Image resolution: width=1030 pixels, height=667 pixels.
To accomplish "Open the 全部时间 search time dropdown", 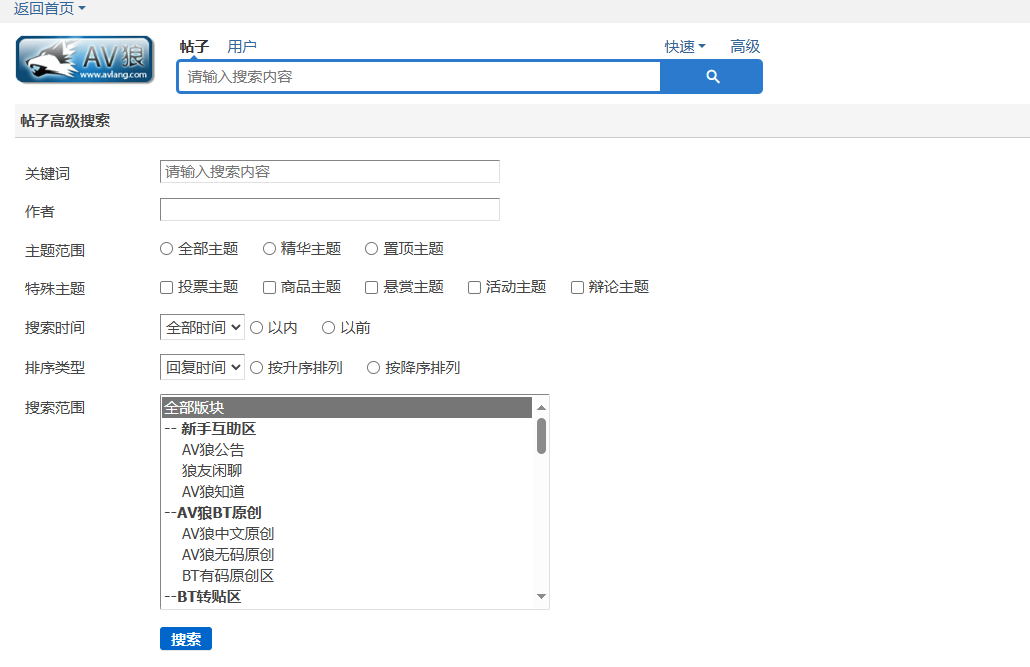I will pyautogui.click(x=202, y=327).
